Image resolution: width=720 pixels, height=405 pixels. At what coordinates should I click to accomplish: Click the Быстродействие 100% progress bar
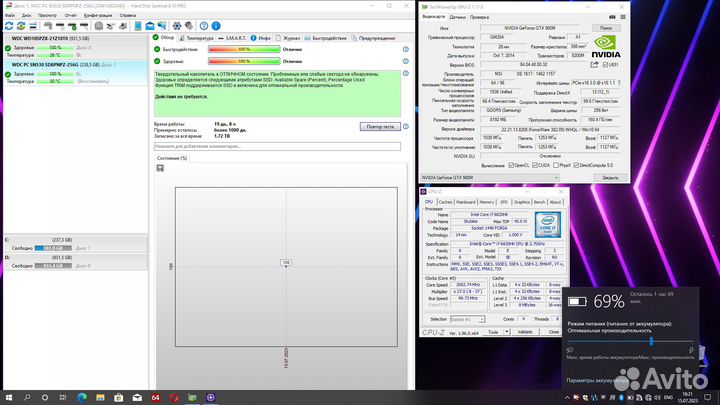(244, 49)
